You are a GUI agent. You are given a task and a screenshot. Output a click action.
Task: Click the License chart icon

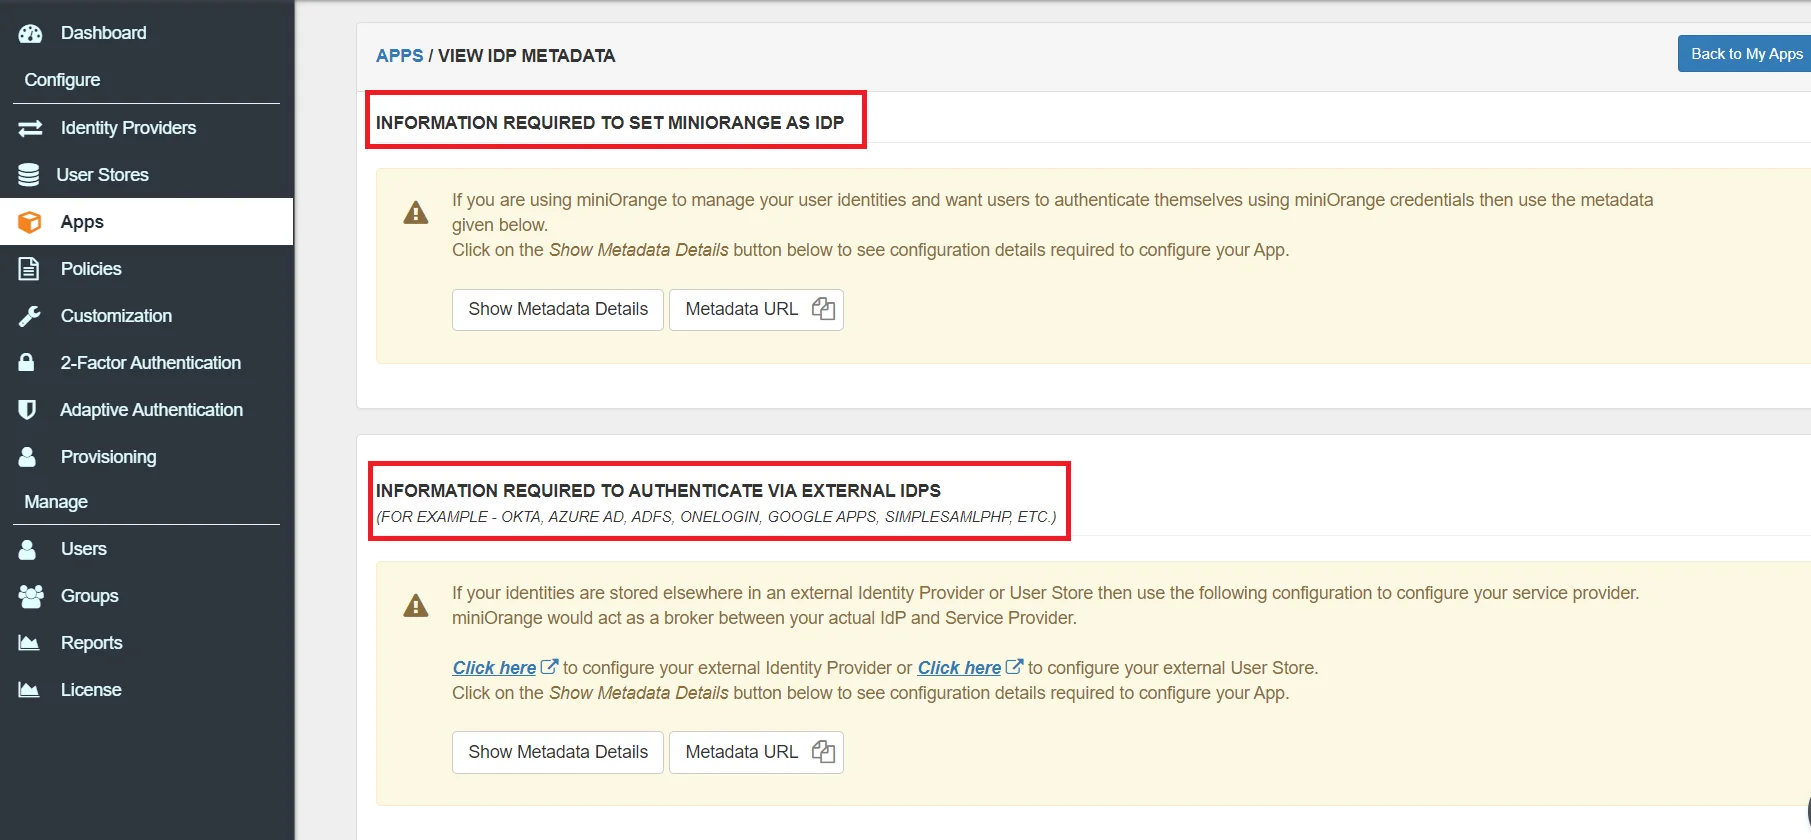coord(29,690)
